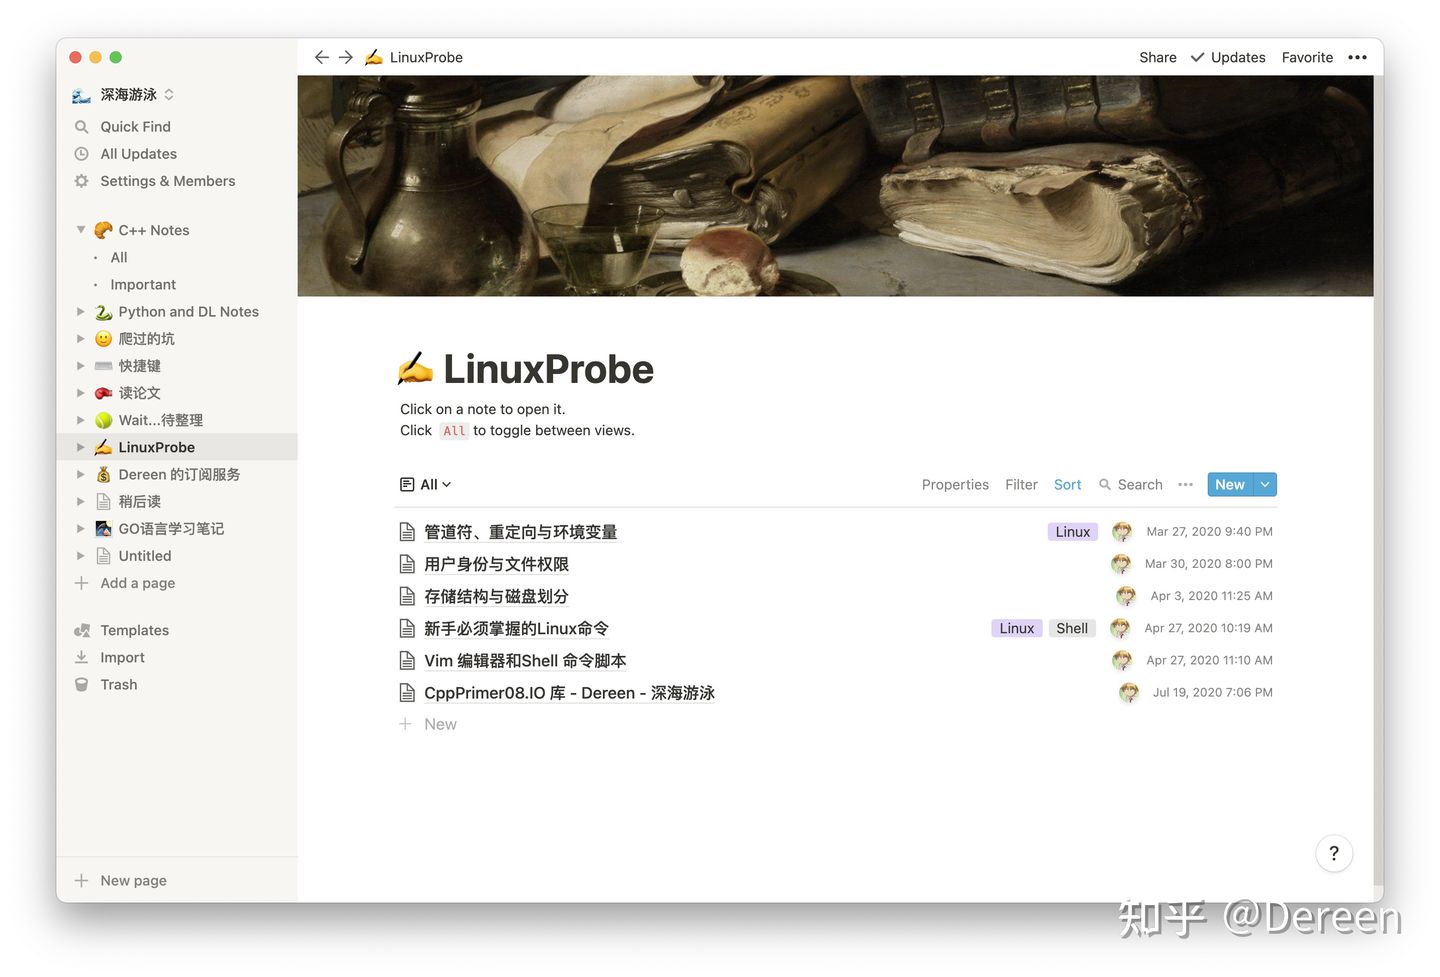Expand the Python and DL Notes page

[x=81, y=312]
